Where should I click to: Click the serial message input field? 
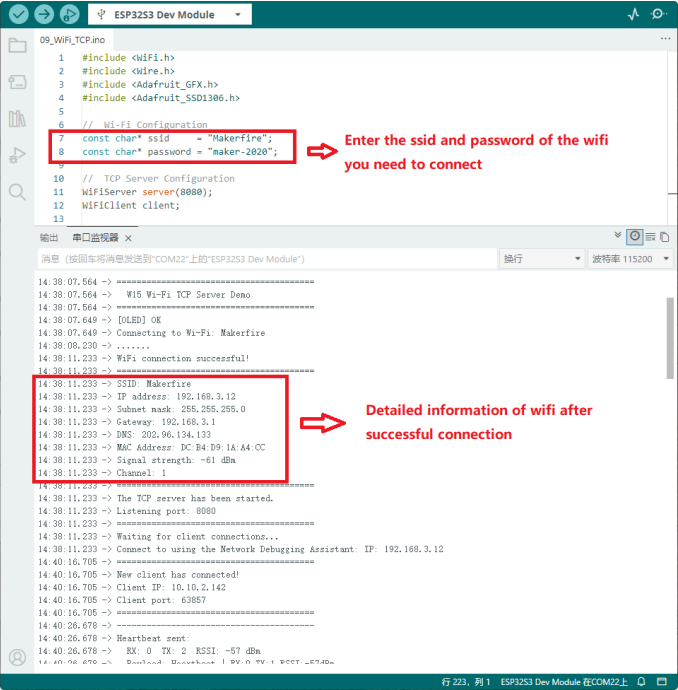click(267, 259)
